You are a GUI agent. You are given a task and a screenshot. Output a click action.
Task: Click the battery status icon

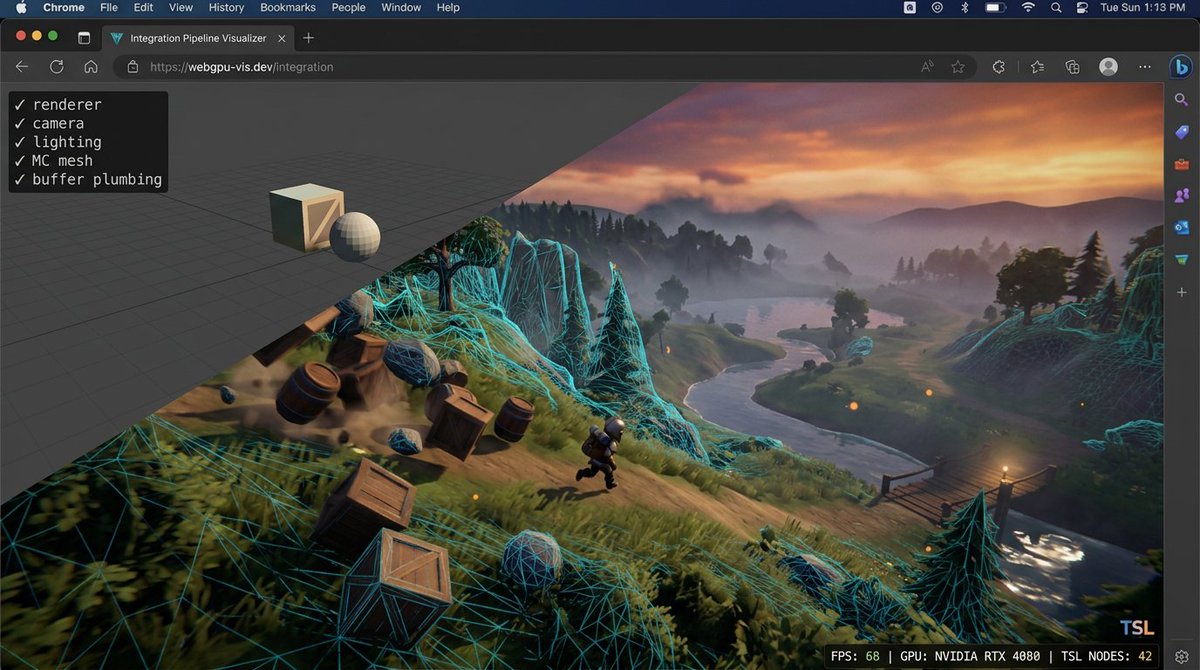click(995, 7)
